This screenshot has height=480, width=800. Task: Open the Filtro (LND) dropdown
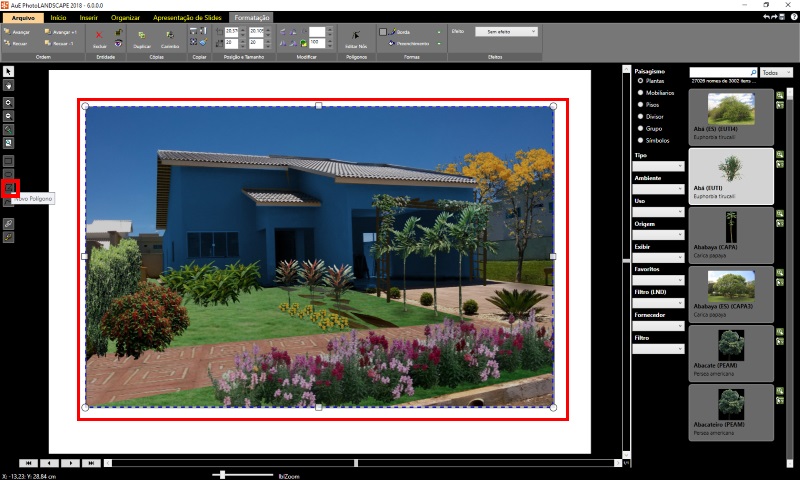click(x=658, y=303)
